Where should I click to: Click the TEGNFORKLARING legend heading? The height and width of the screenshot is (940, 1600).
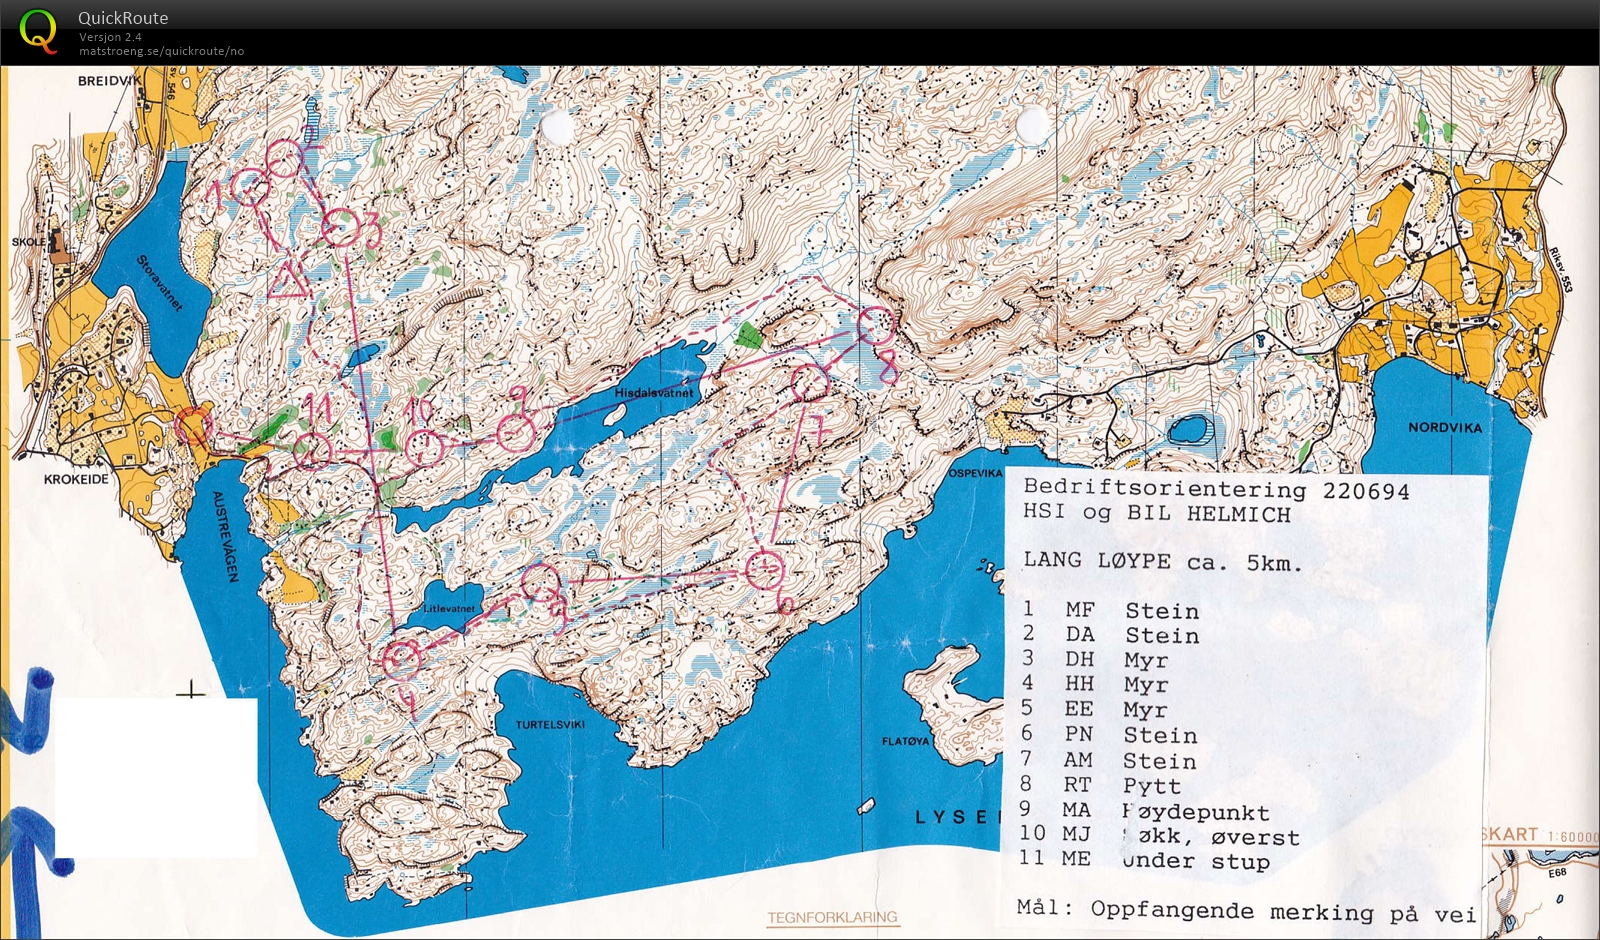pyautogui.click(x=833, y=917)
